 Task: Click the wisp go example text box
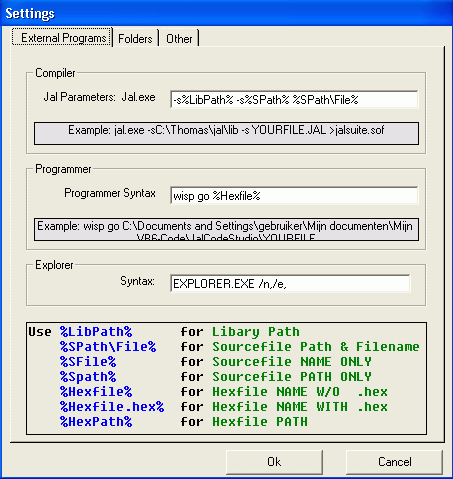[x=226, y=229]
